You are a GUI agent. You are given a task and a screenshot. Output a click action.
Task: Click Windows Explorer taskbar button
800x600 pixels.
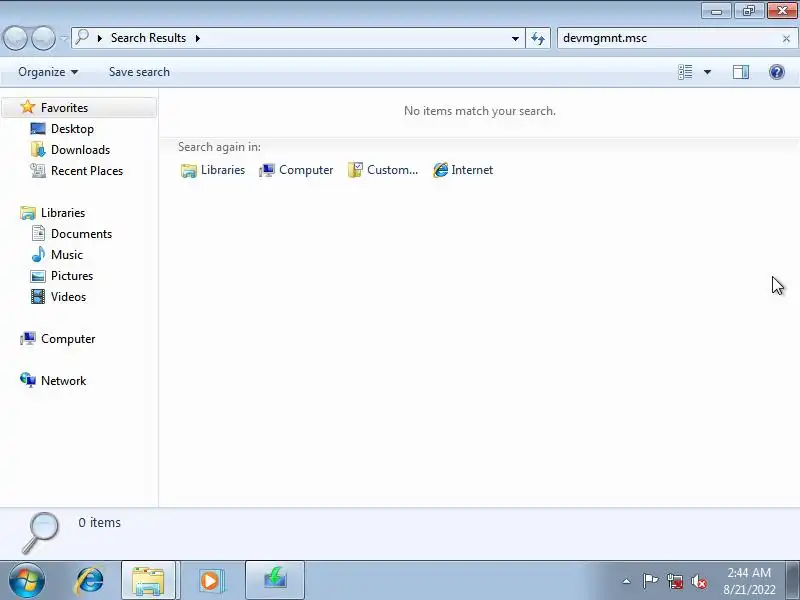click(x=148, y=581)
